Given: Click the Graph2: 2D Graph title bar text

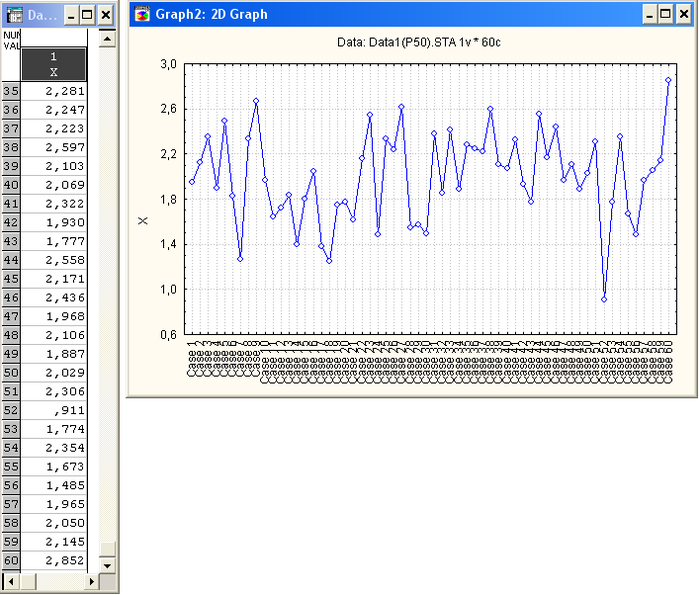Looking at the screenshot, I should point(211,14).
